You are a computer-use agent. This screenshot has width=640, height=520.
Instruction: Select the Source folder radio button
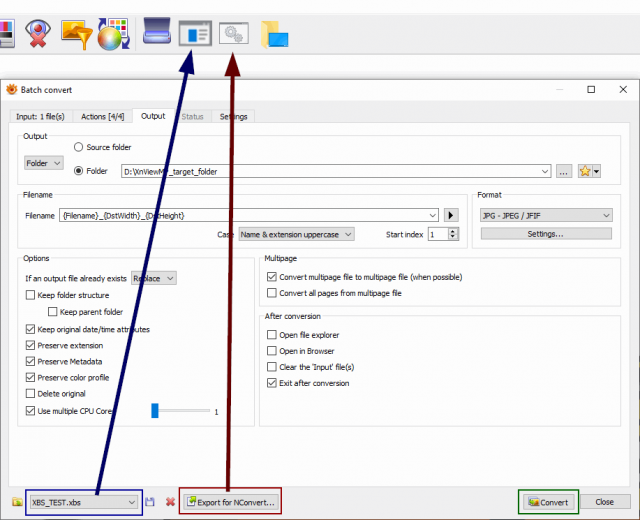(78, 147)
